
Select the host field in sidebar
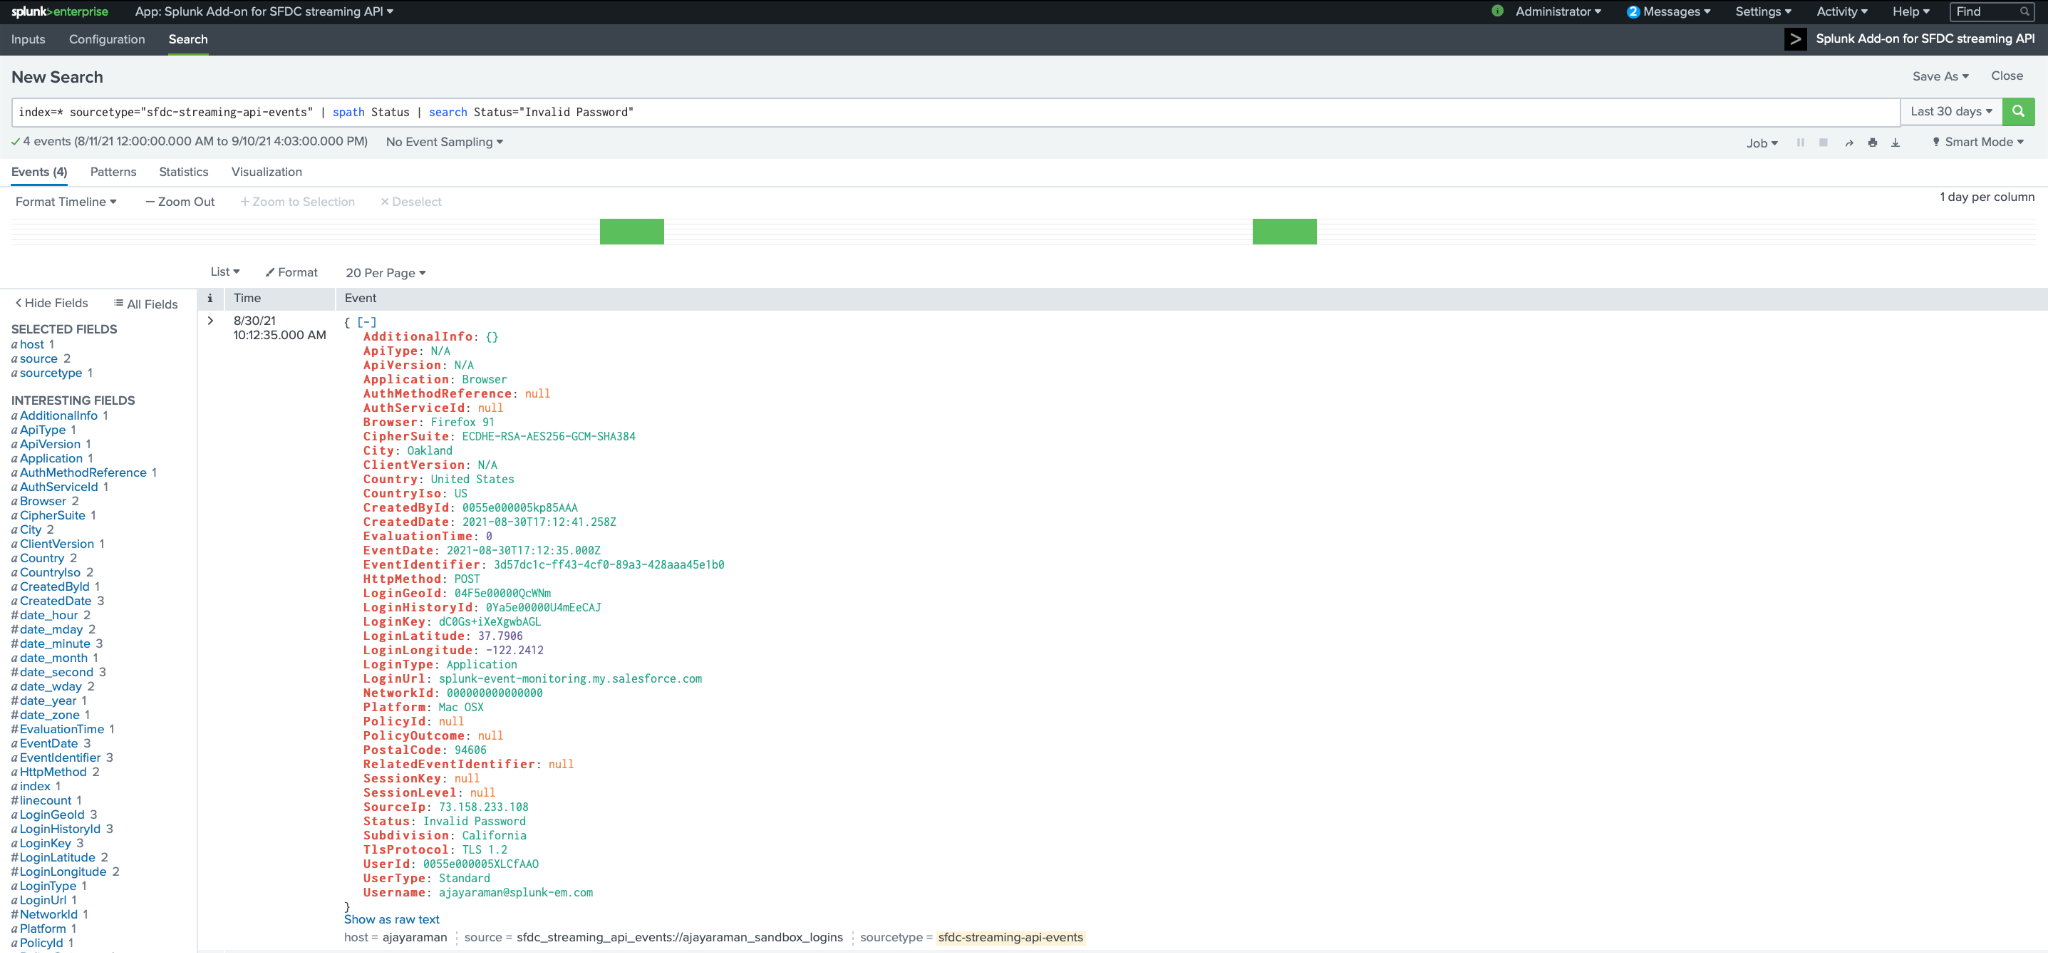tap(32, 344)
